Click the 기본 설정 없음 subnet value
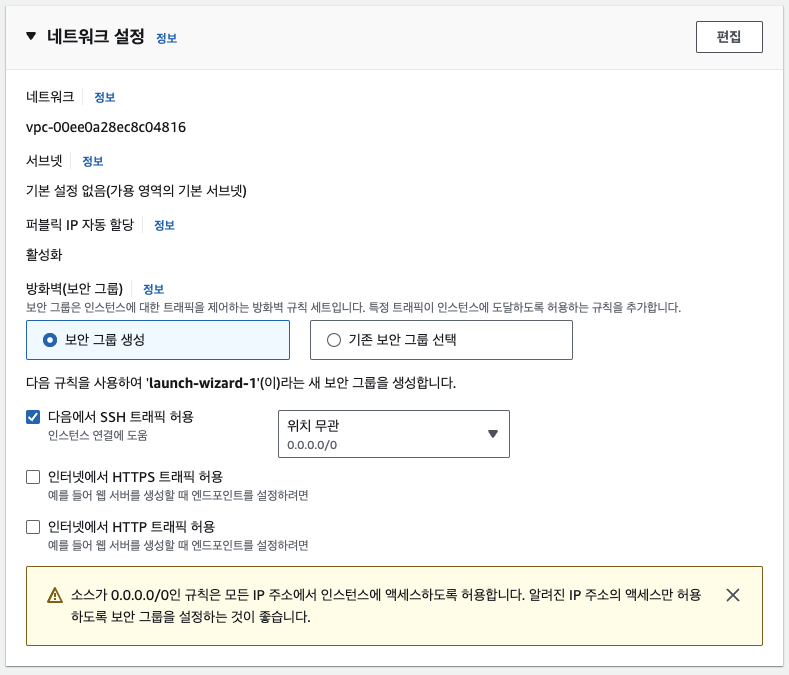Viewport: 789px width, 675px height. point(136,191)
